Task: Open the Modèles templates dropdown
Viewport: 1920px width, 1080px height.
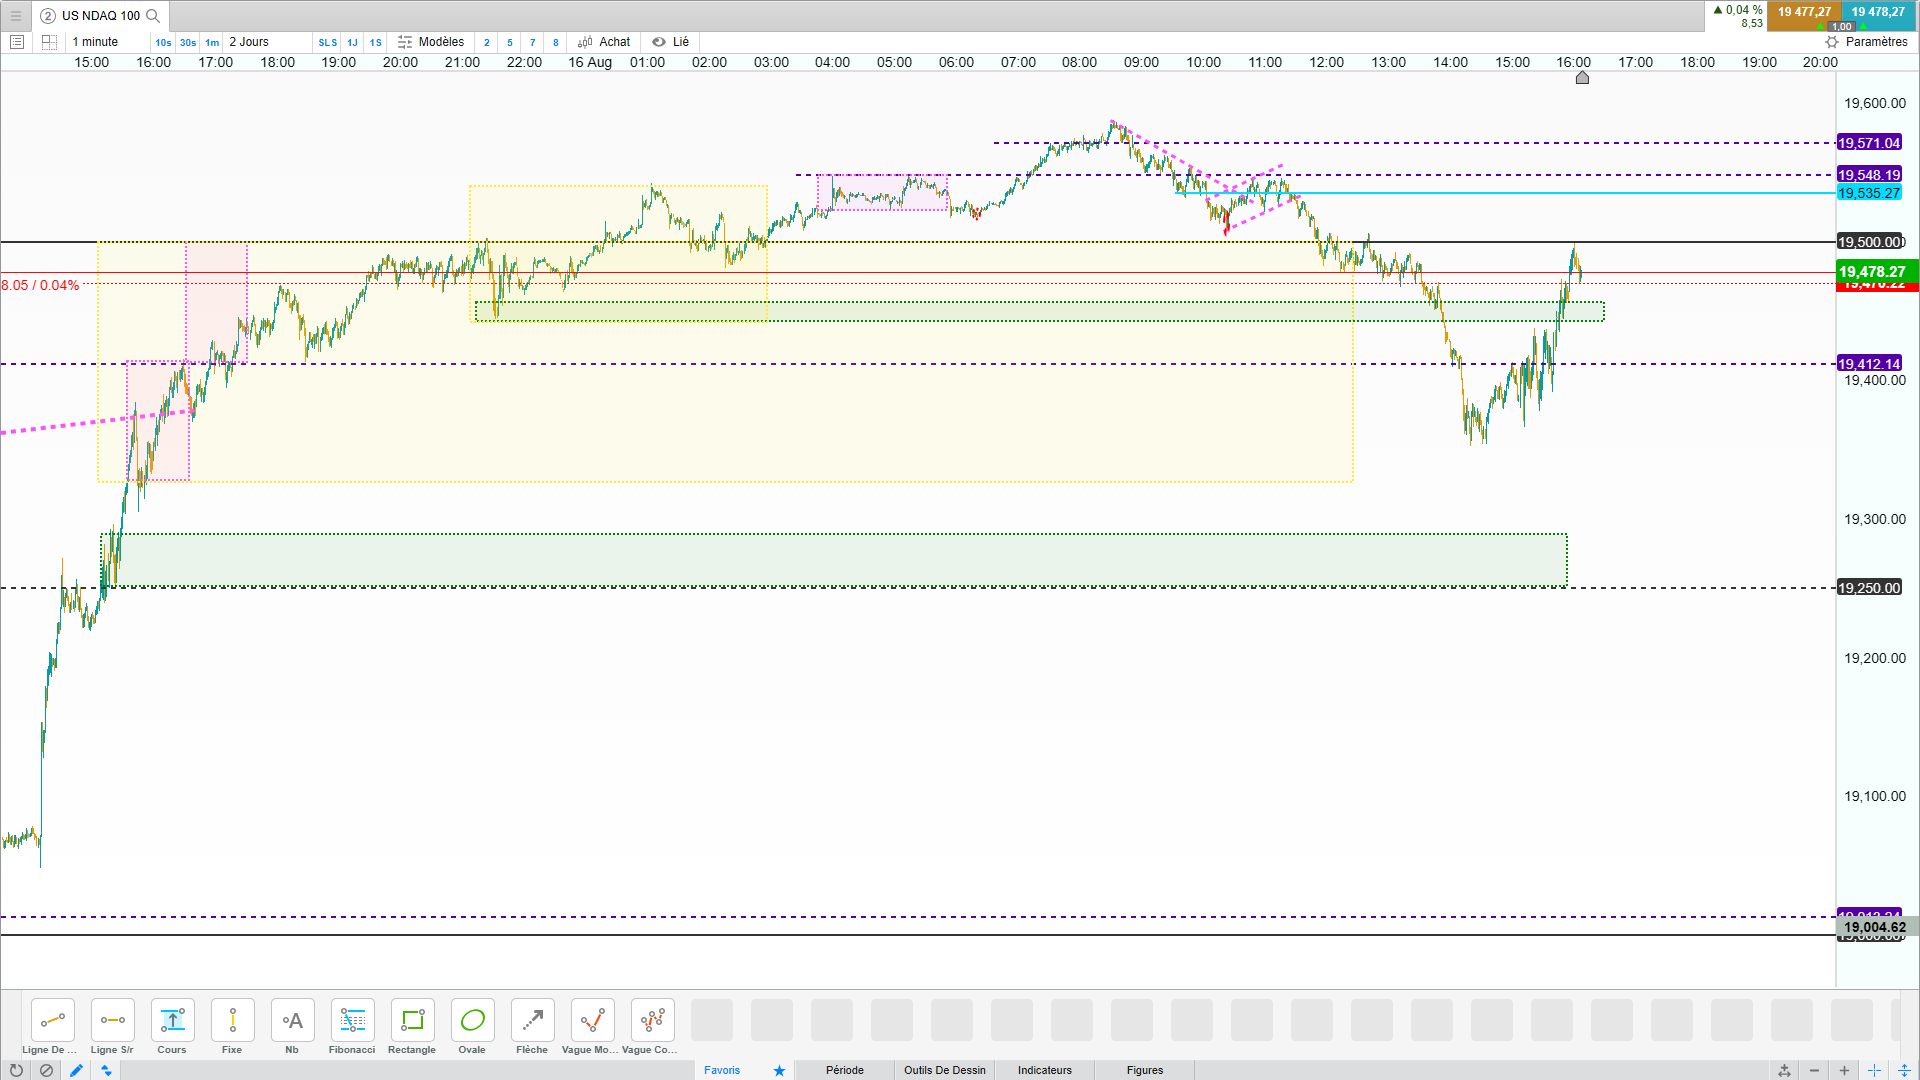Action: pos(431,42)
